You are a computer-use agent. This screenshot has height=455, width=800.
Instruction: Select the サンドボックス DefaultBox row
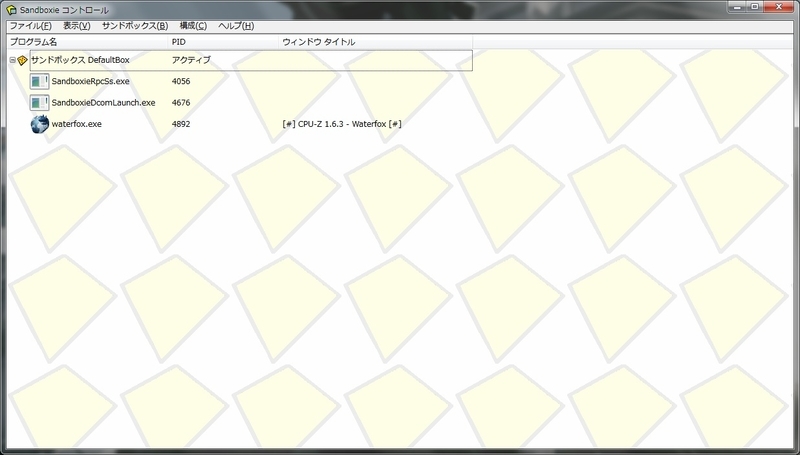pyautogui.click(x=251, y=60)
